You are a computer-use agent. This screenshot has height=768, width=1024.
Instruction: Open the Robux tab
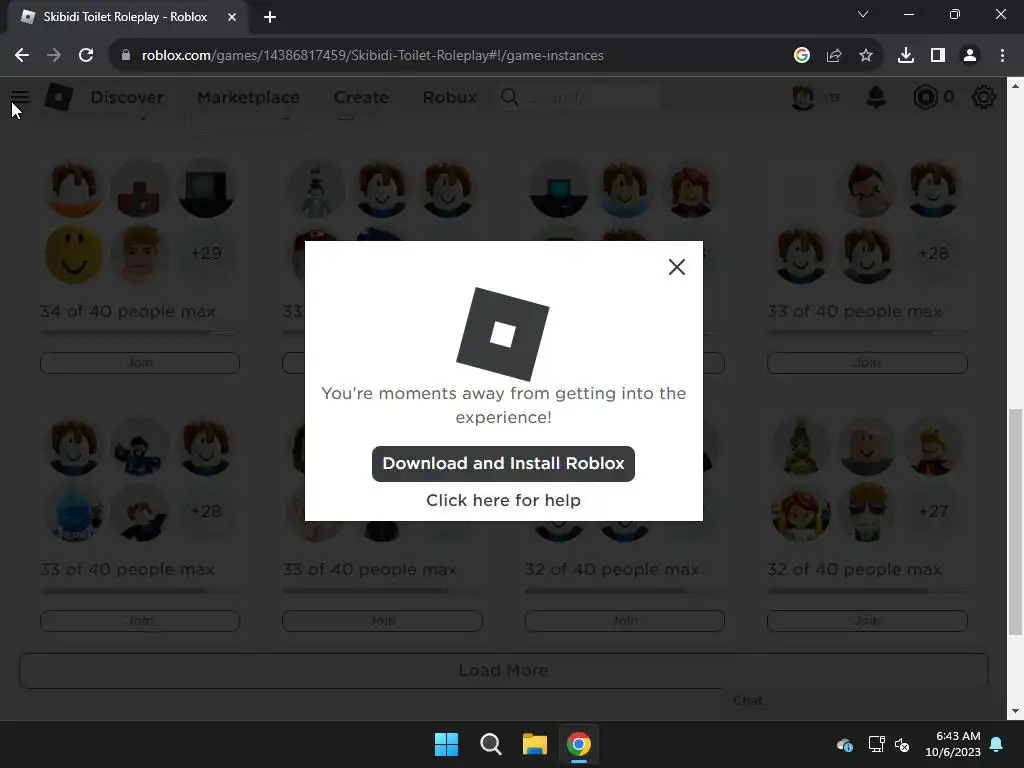click(x=449, y=97)
